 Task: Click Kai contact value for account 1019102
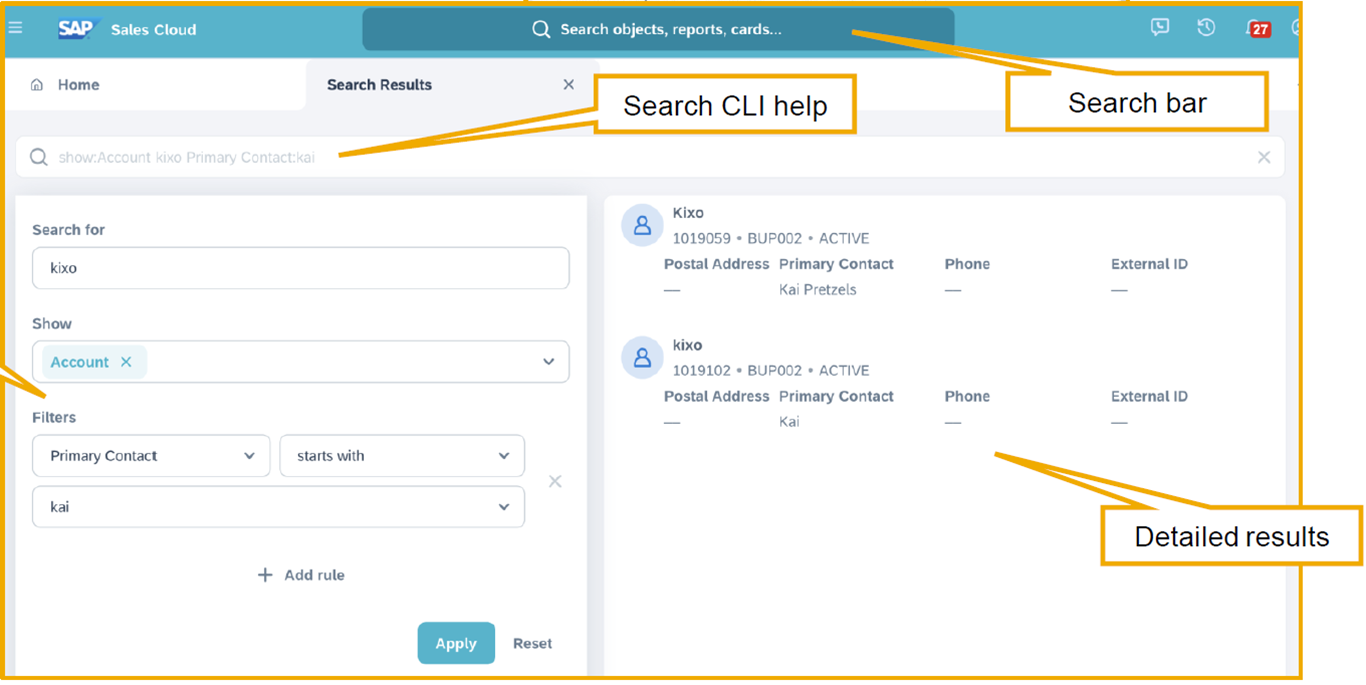(789, 422)
